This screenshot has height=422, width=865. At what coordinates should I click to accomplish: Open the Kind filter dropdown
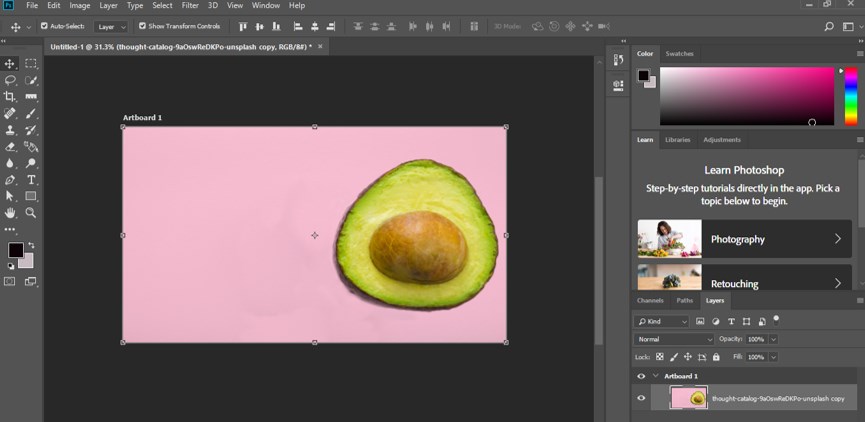[662, 322]
